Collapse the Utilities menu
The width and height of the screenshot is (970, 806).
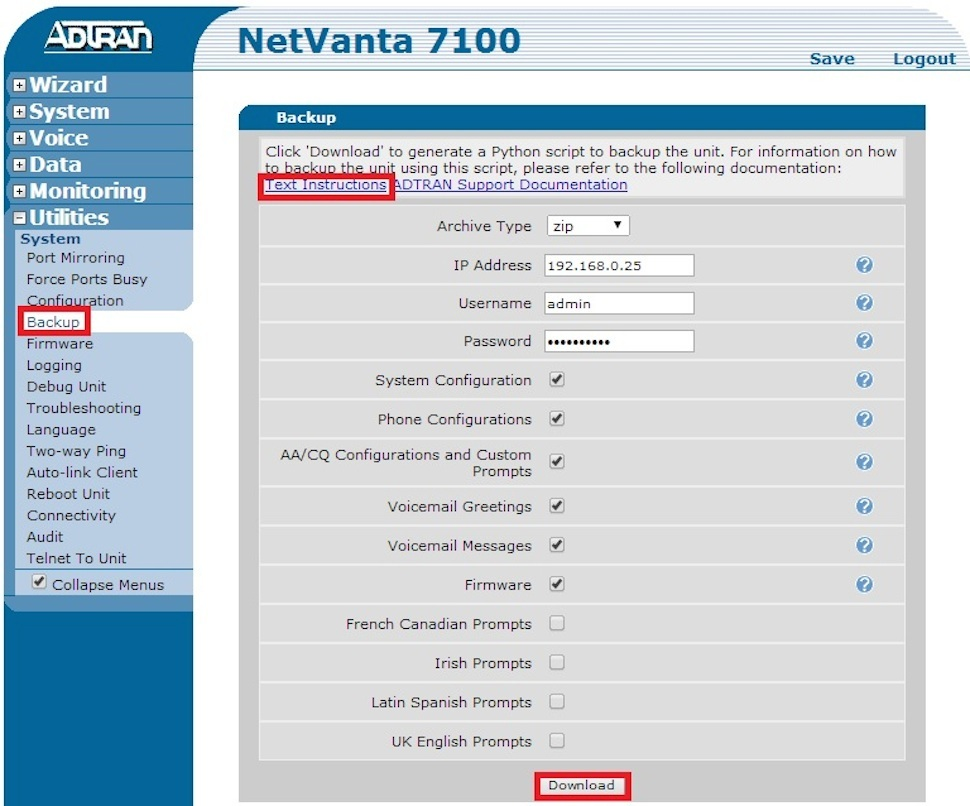click(x=19, y=218)
